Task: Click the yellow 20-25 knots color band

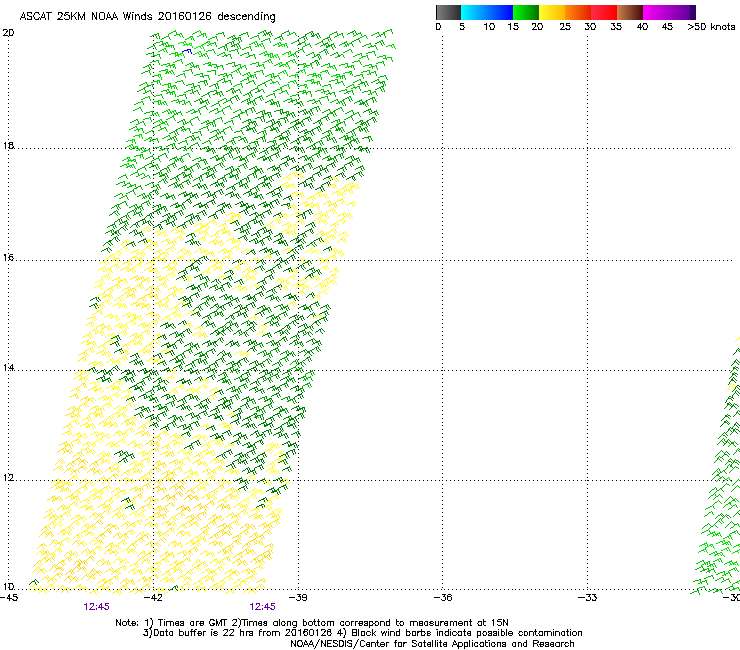Action: click(x=552, y=12)
